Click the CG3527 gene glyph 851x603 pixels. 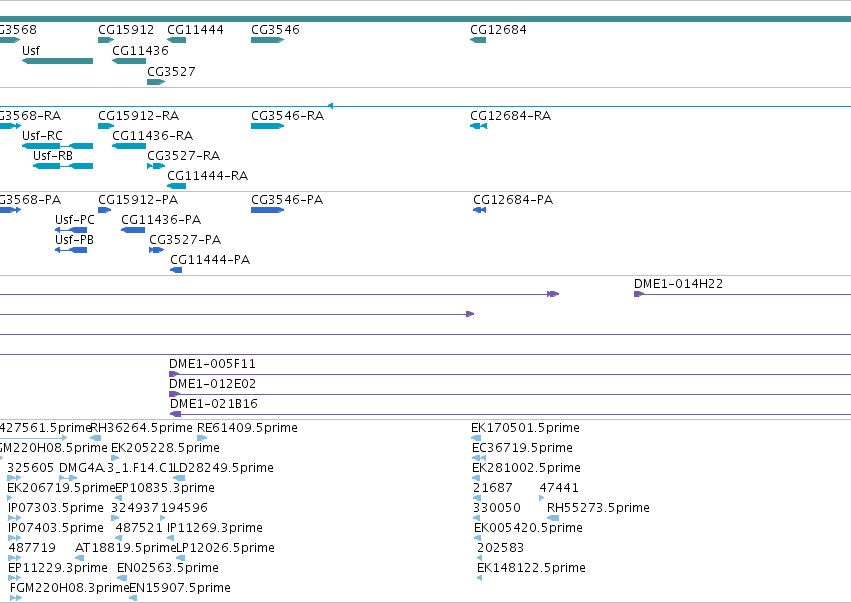(156, 82)
